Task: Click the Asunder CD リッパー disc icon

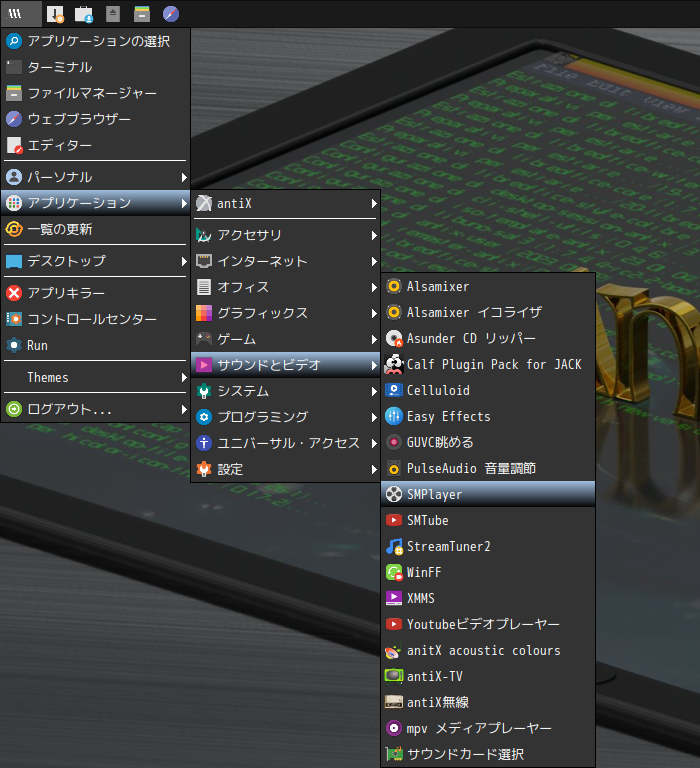Action: [394, 338]
